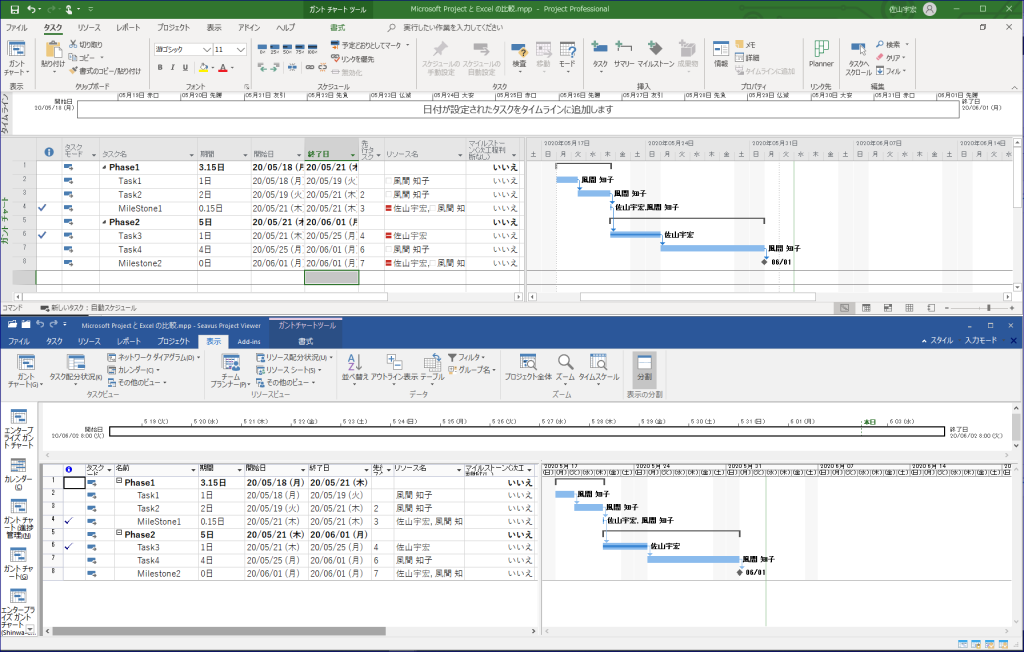Screen dimensions: 1024x652
Task: Click the Save icon in Project title bar
Action: [14, 9]
